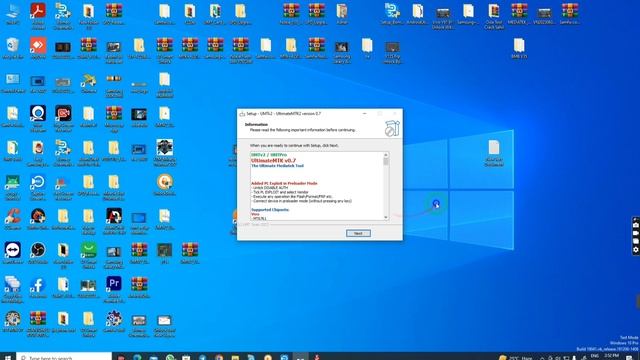640x360 pixels.
Task: Click the gear icon on the right-edge recorder bar
Action: tap(636, 249)
